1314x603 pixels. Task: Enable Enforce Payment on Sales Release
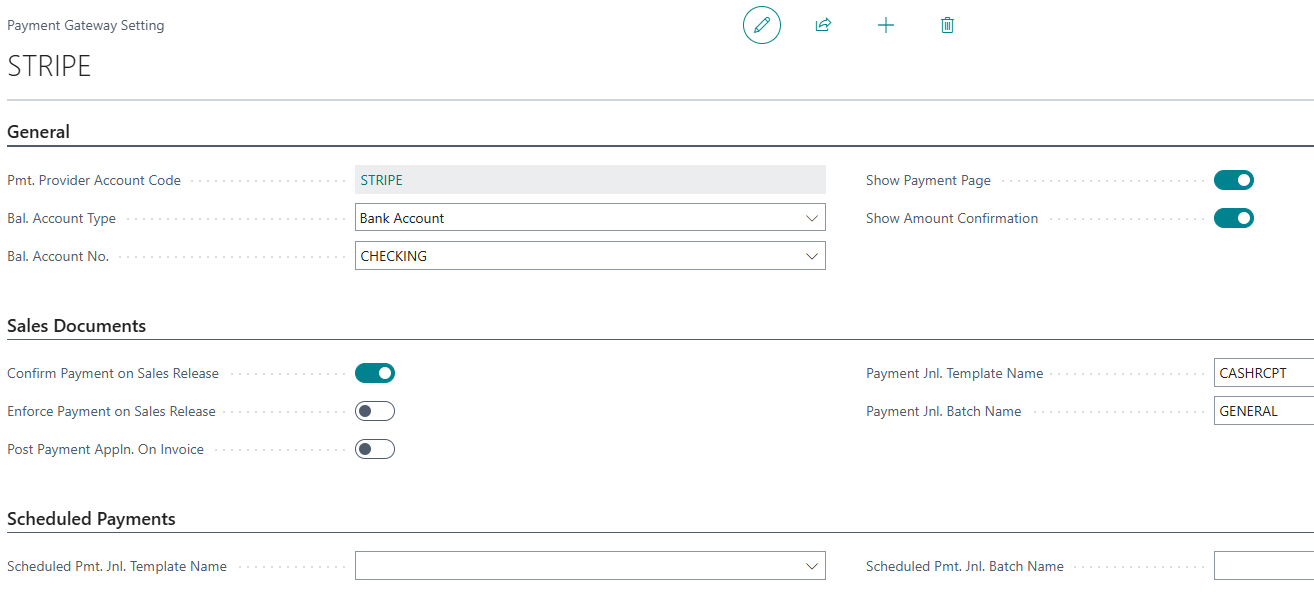(375, 411)
